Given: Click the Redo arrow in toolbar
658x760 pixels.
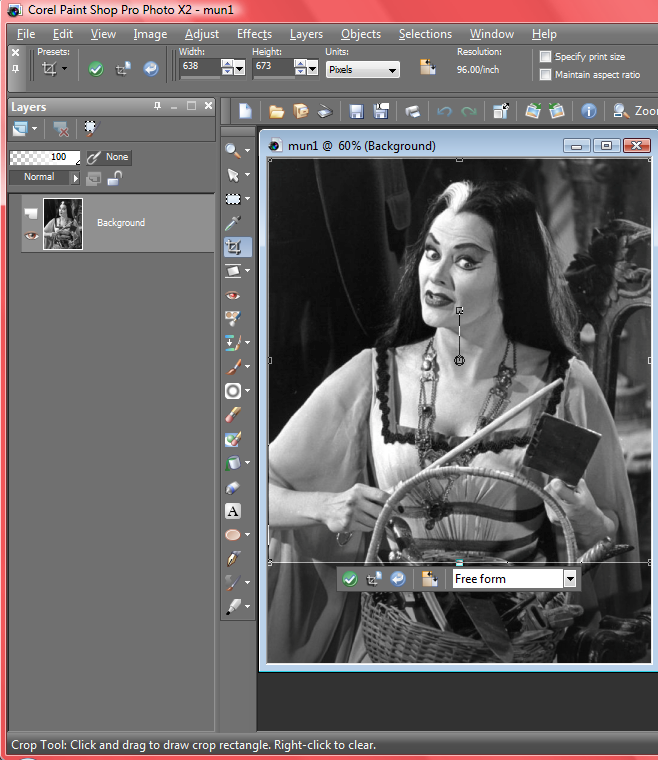Looking at the screenshot, I should (x=468, y=111).
